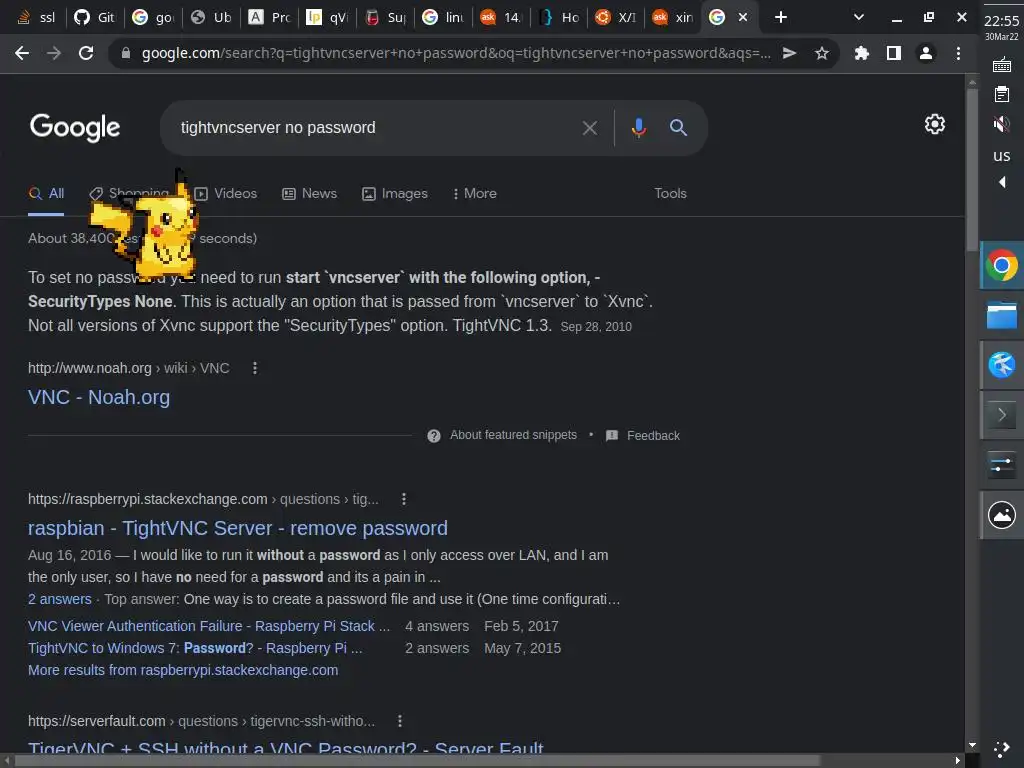Expand hidden tray icons arrow
The image size is (1024, 768).
point(1002,182)
